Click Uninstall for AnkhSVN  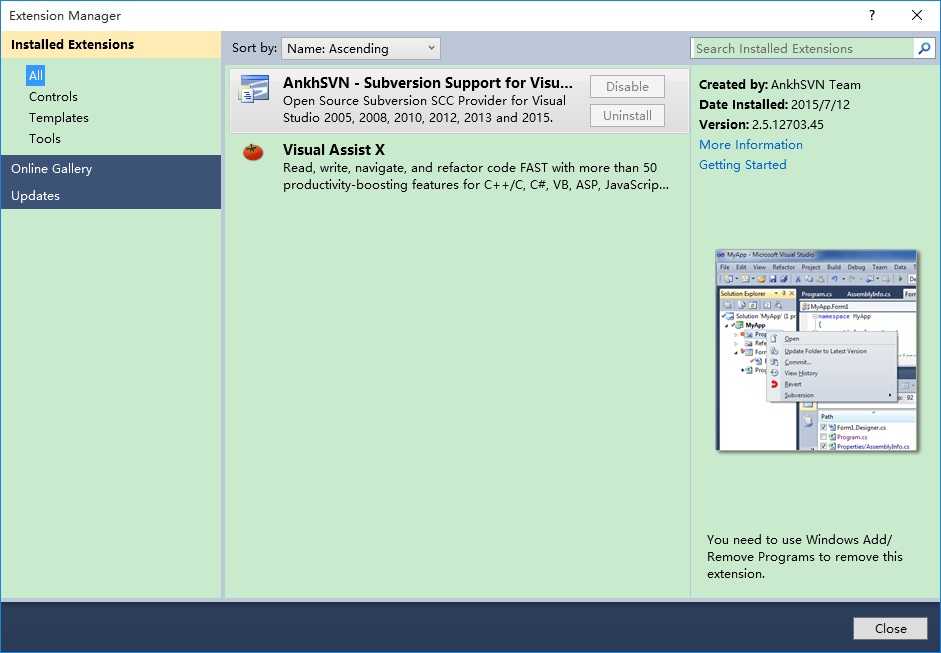[x=627, y=116]
